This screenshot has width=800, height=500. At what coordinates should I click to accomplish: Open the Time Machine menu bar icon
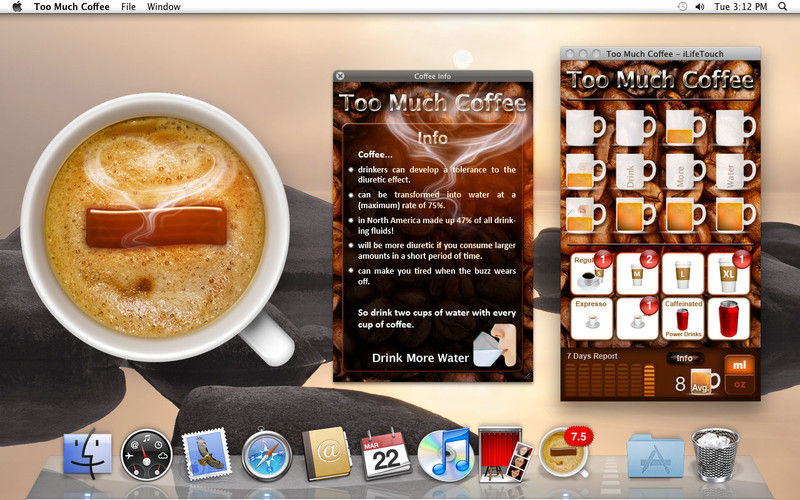(x=682, y=7)
